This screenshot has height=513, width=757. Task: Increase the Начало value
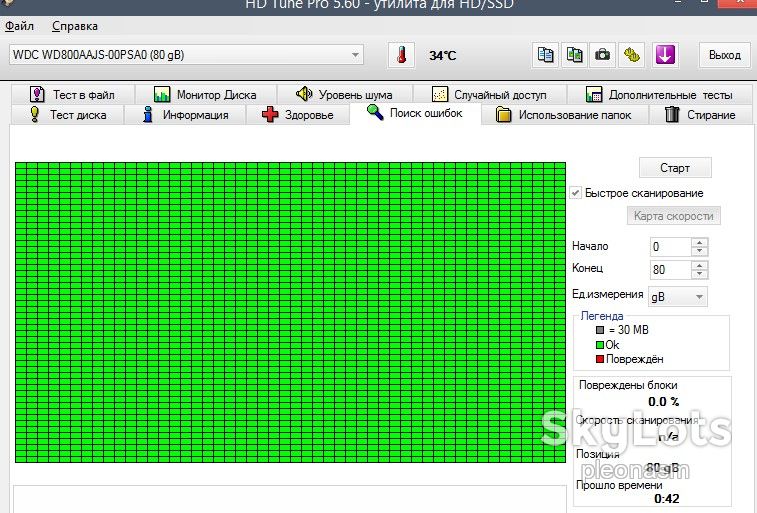pos(700,242)
